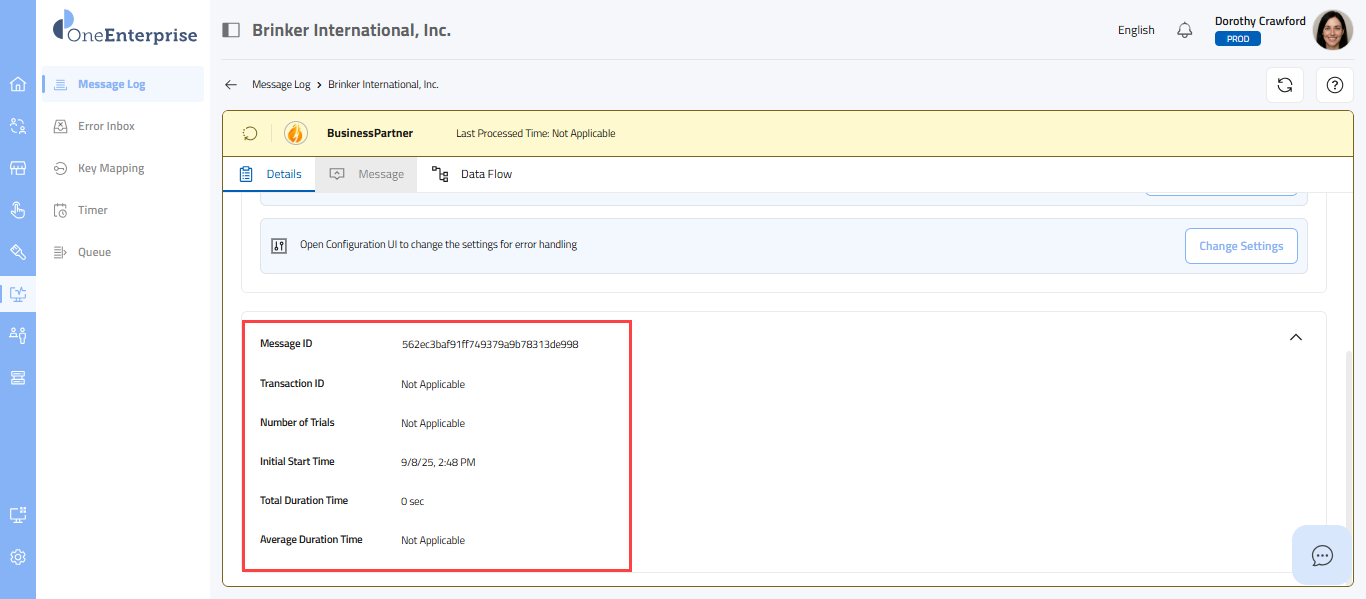Toggle the sidebar panel icon beside title
1366x599 pixels.
pos(231,30)
